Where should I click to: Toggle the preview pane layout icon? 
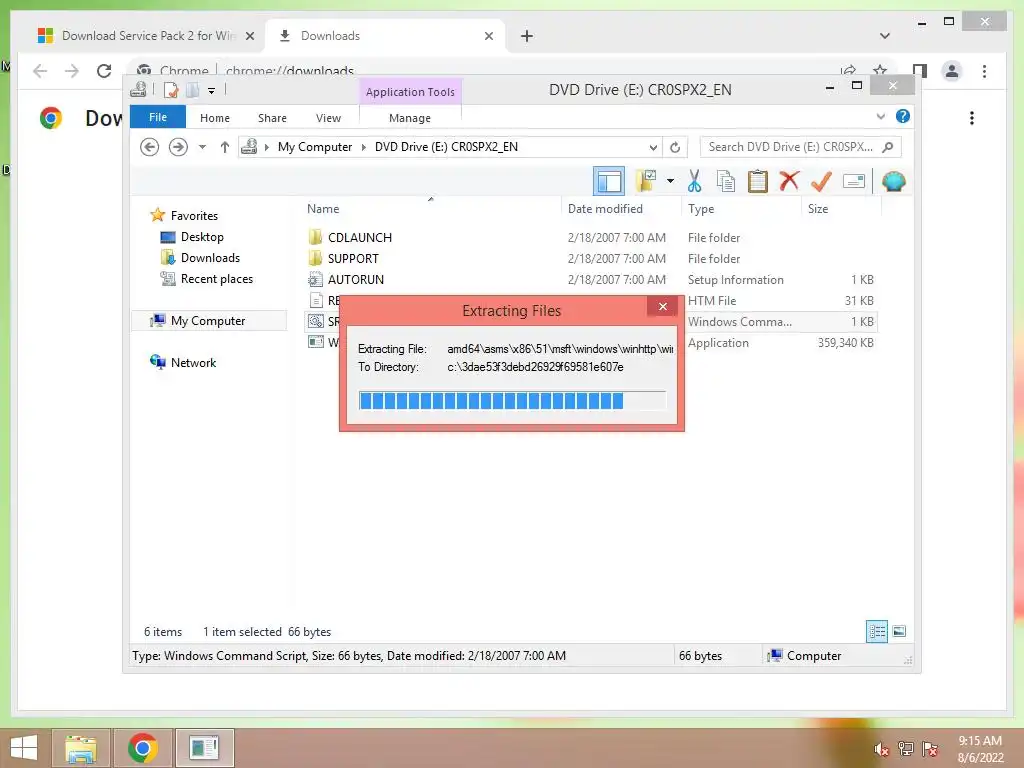609,181
